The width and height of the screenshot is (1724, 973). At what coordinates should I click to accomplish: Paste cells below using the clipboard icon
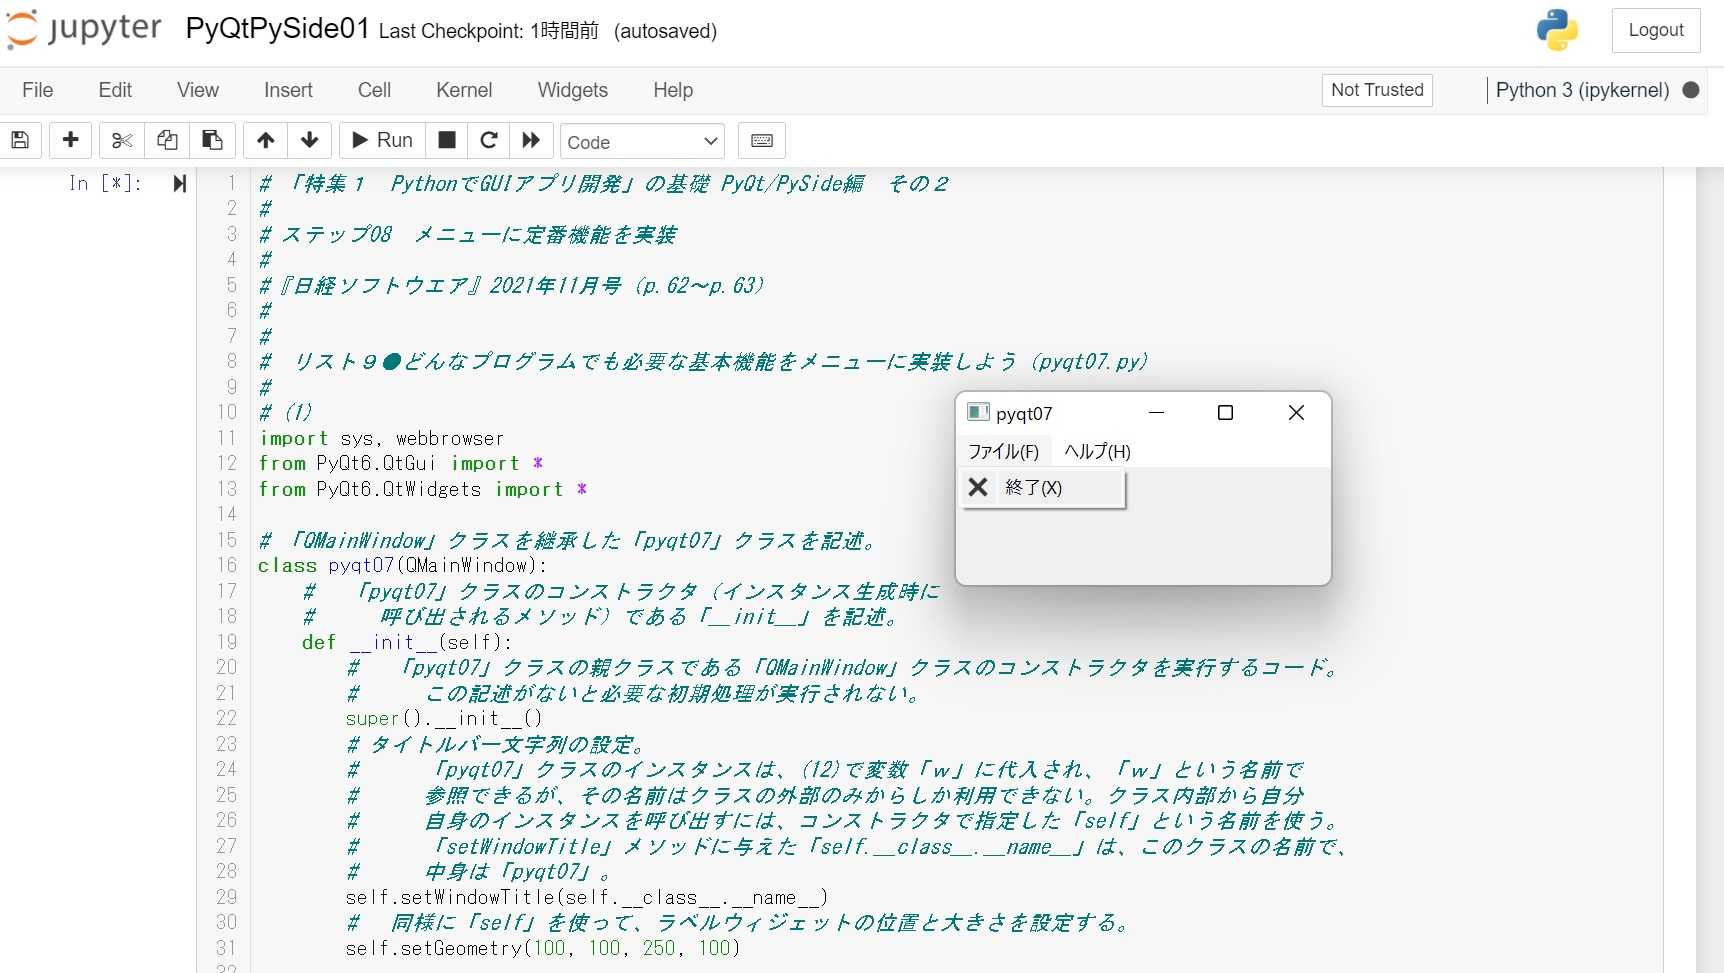(211, 140)
